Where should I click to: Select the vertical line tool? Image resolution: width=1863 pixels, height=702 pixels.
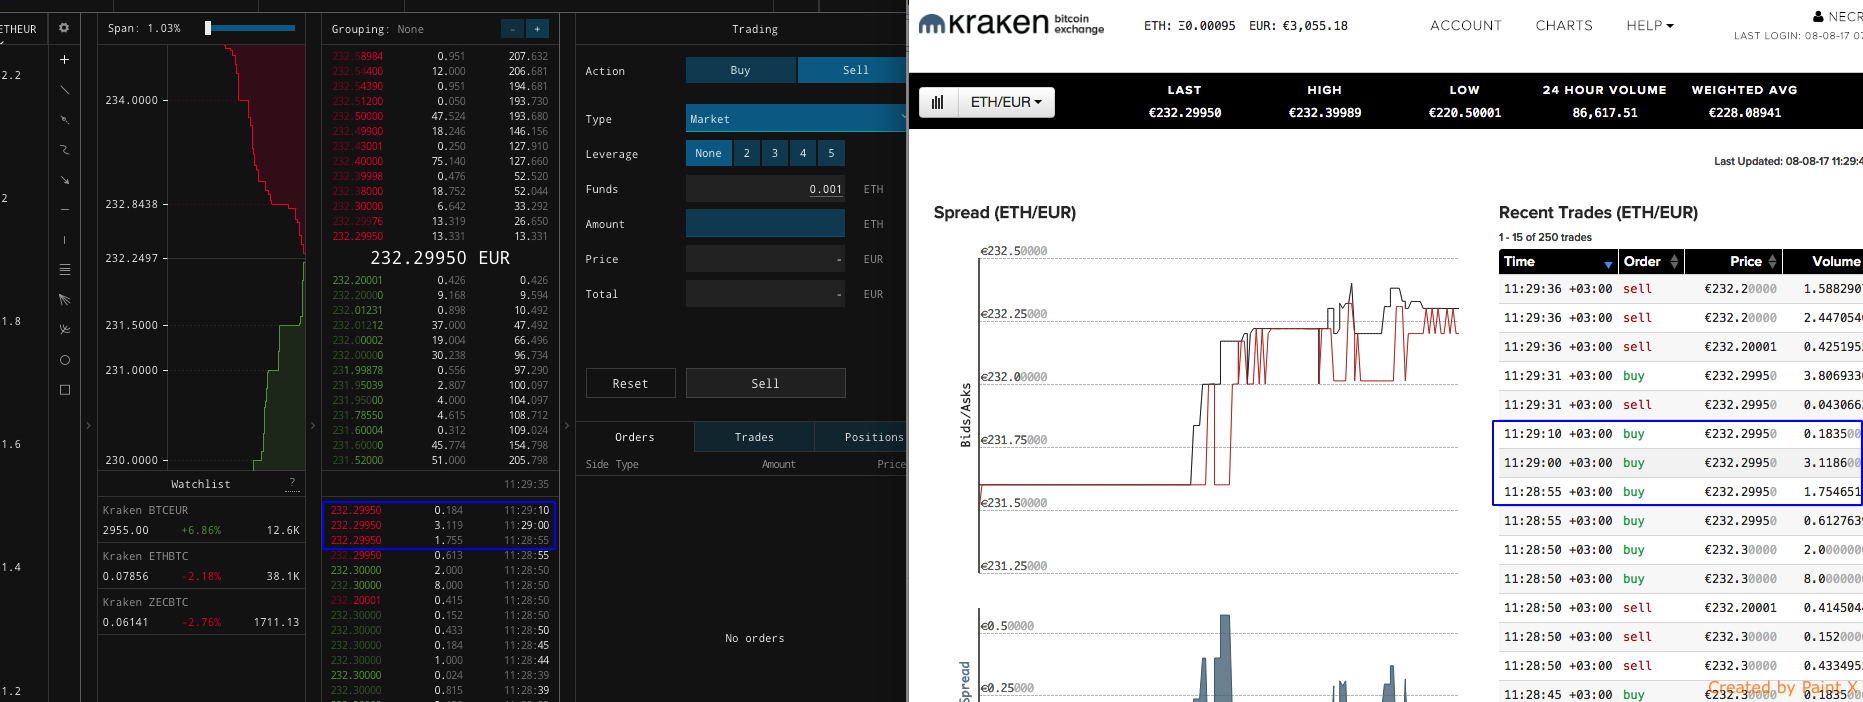tap(64, 240)
